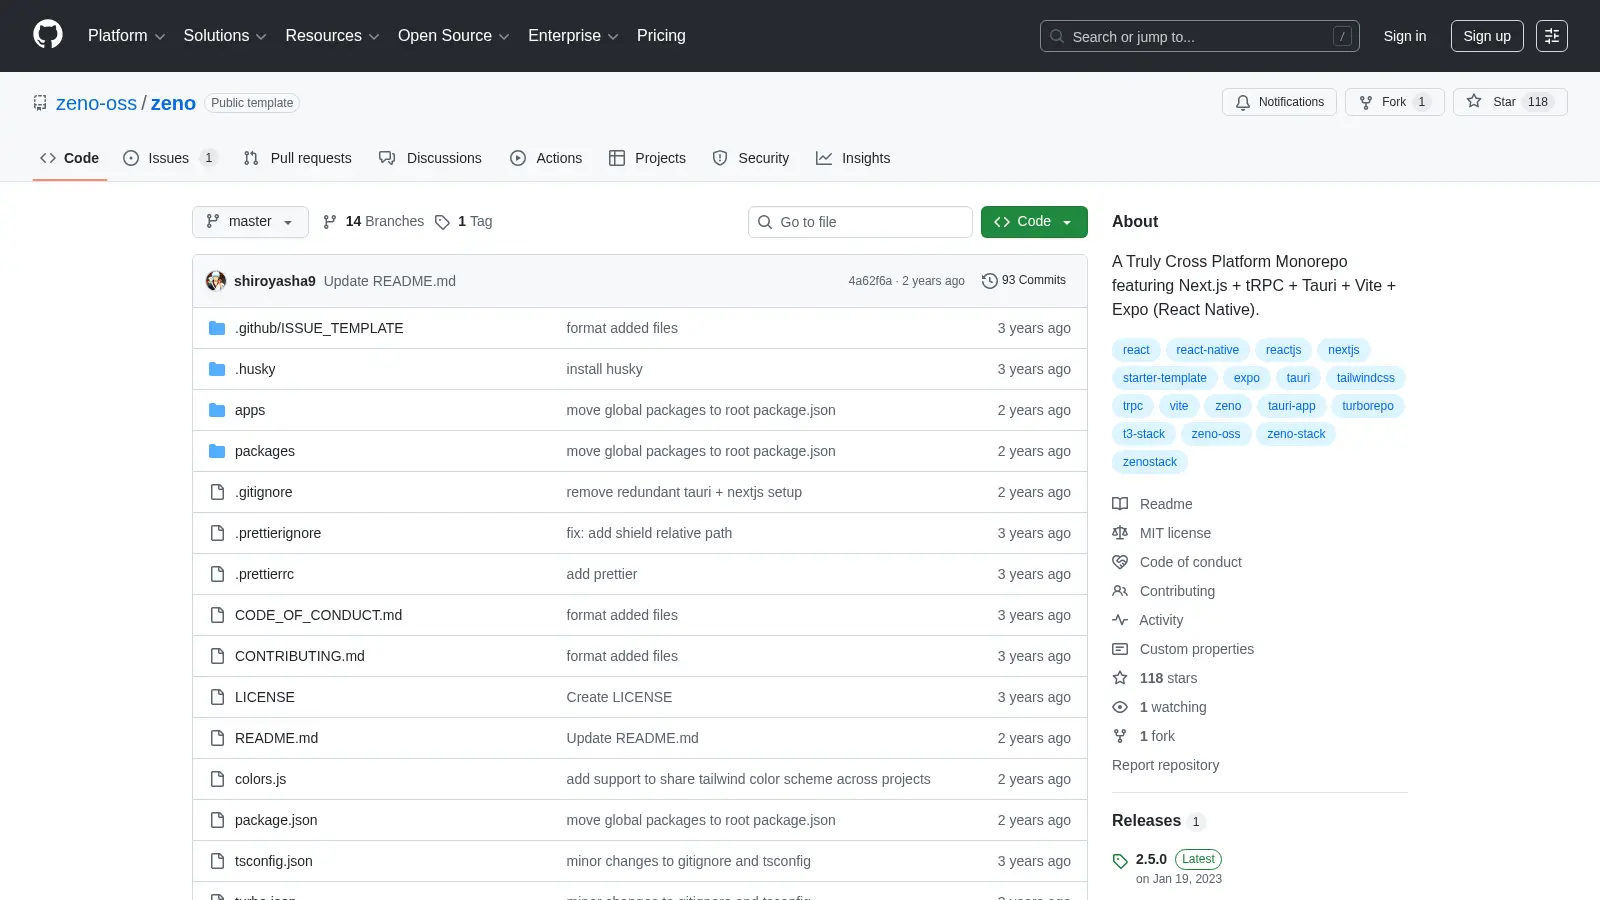Open the tsconfig.json file
The height and width of the screenshot is (900, 1600).
[273, 861]
